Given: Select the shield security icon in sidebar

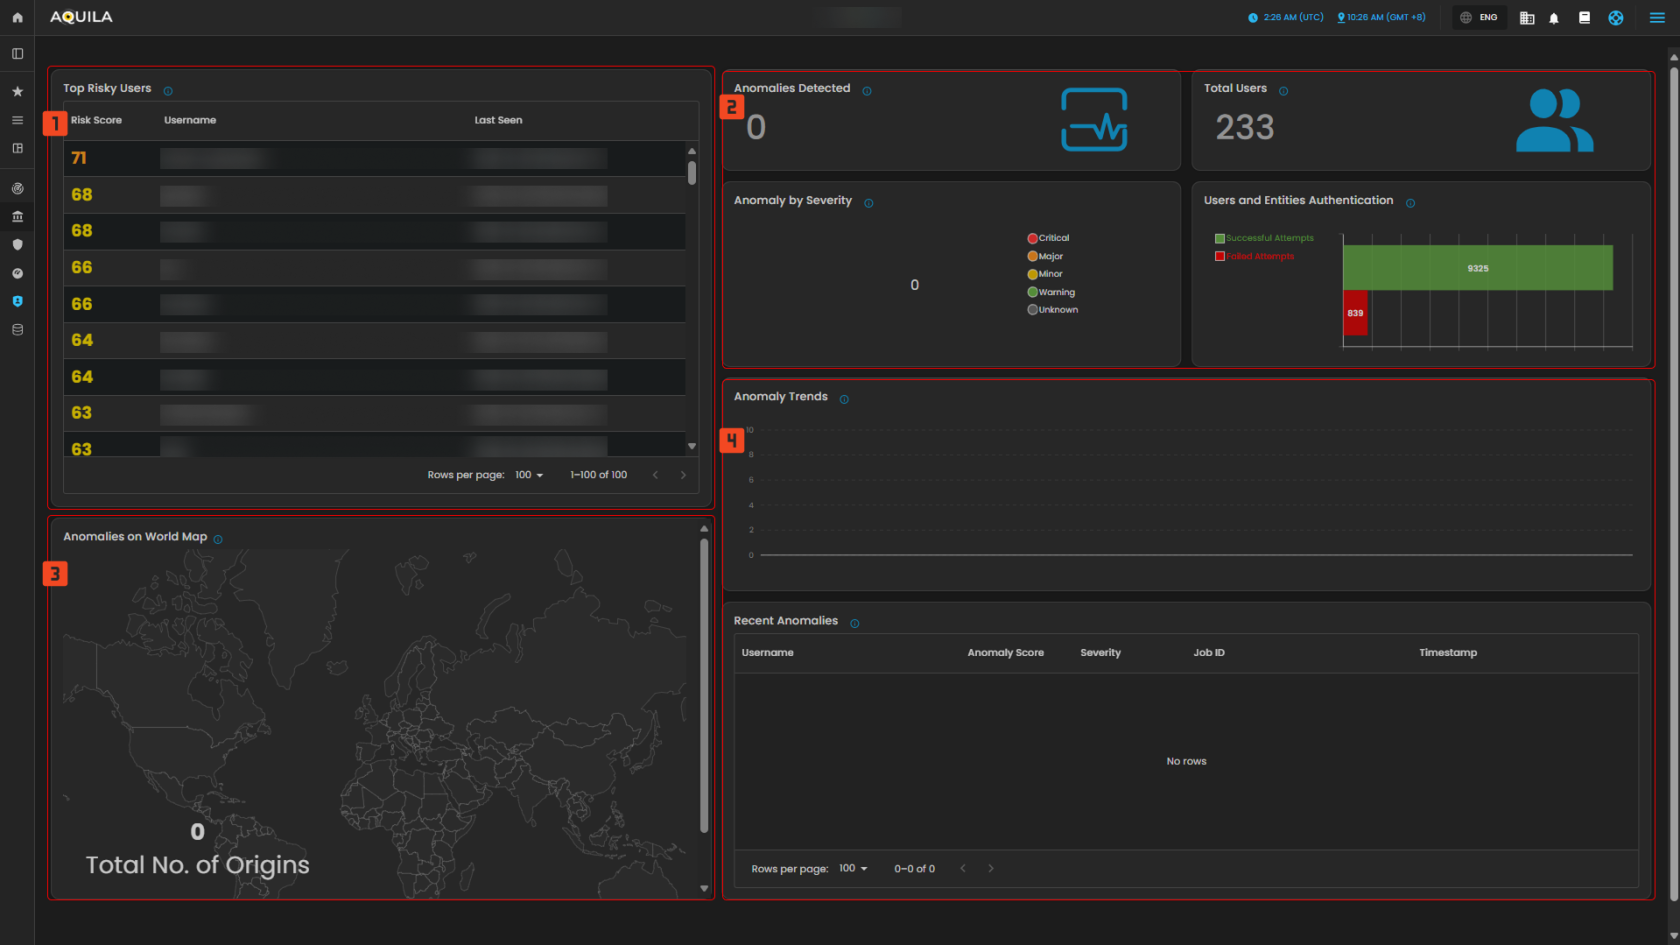Looking at the screenshot, I should pyautogui.click(x=17, y=244).
